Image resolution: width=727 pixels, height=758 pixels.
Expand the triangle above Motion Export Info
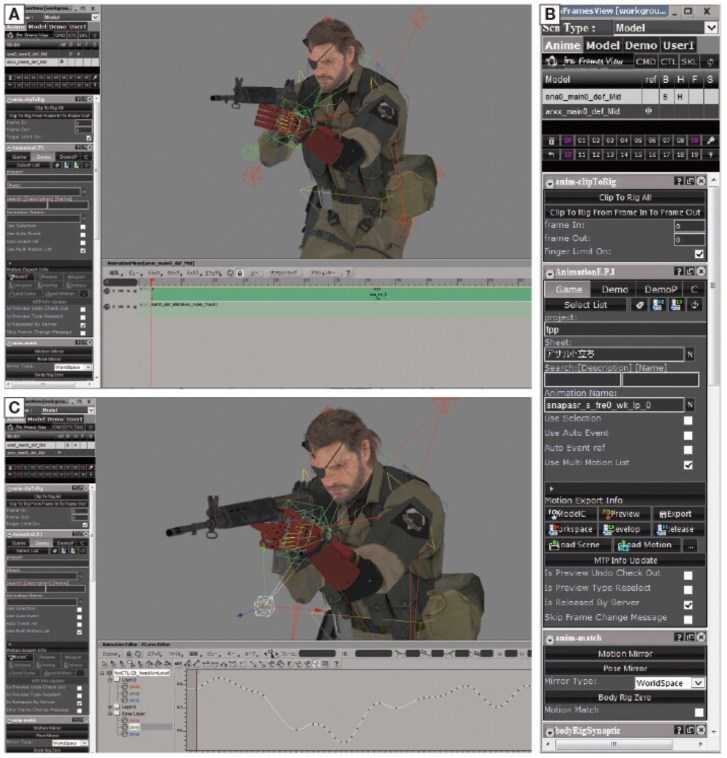coord(551,489)
